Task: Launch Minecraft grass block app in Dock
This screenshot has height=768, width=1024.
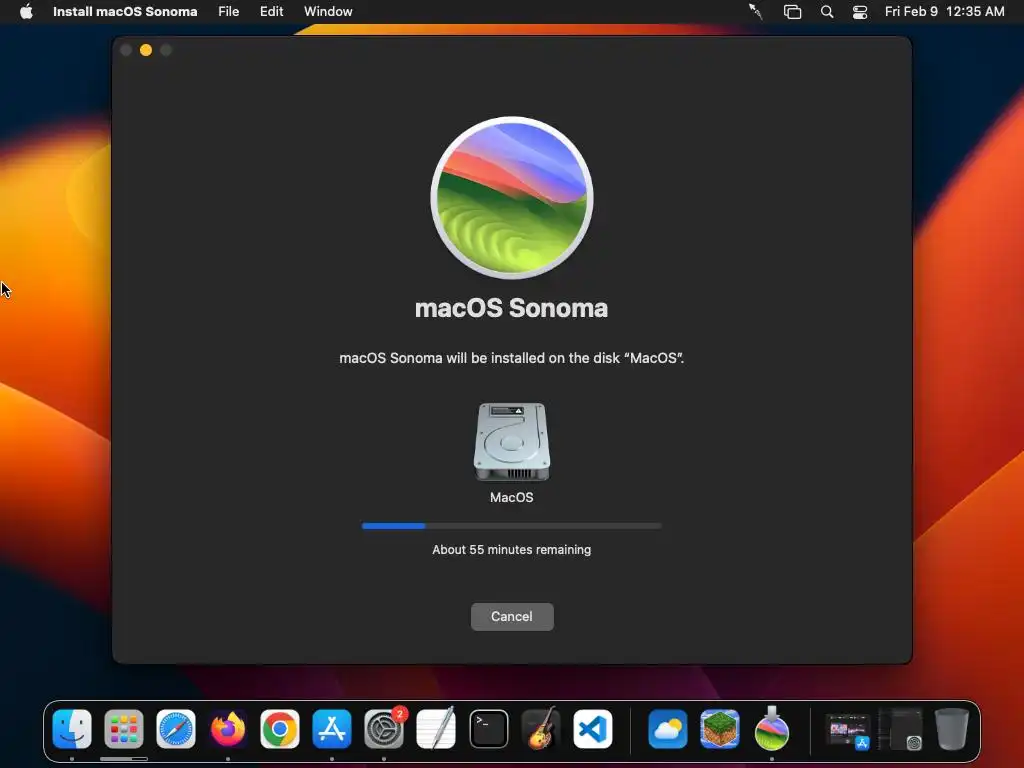Action: 720,729
